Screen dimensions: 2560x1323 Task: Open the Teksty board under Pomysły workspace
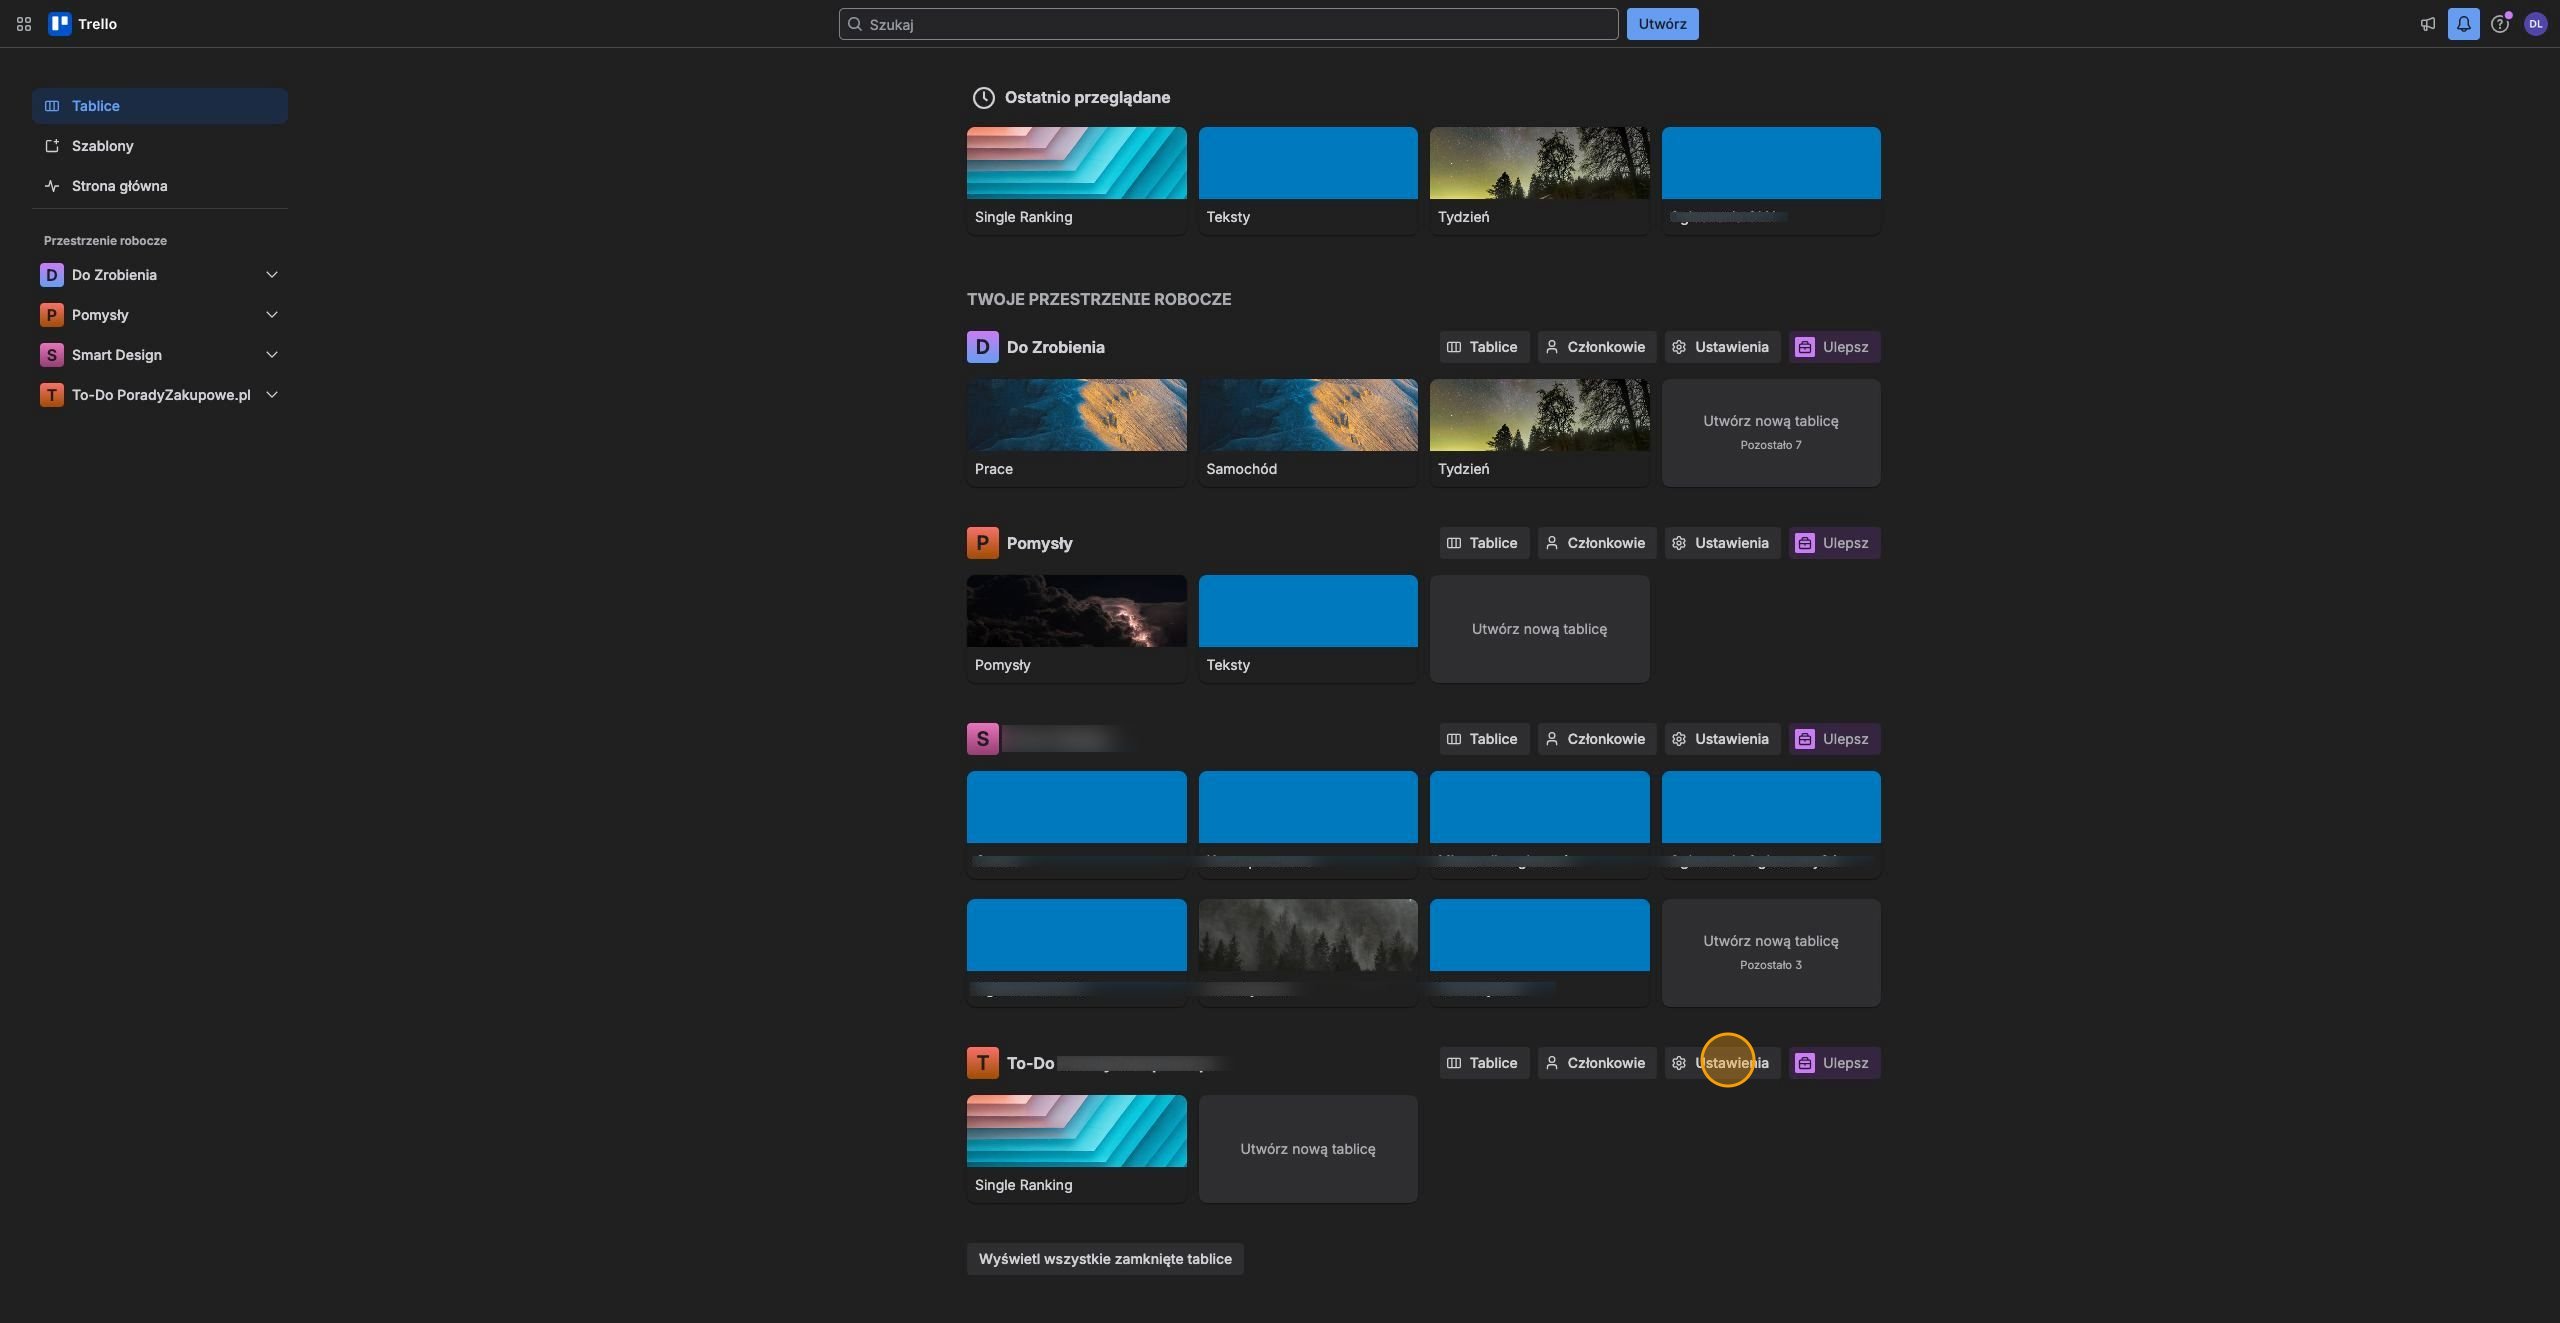tap(1308, 629)
